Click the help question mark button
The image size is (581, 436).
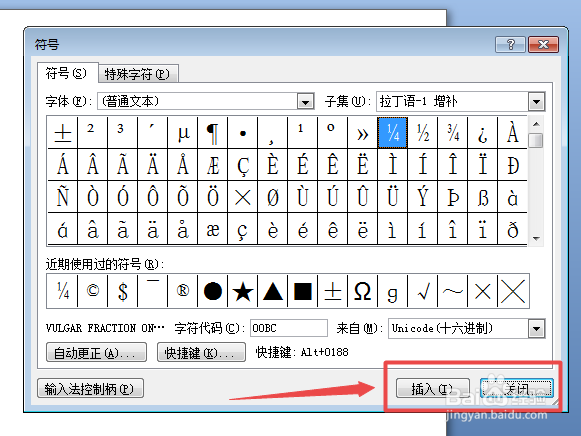[510, 45]
